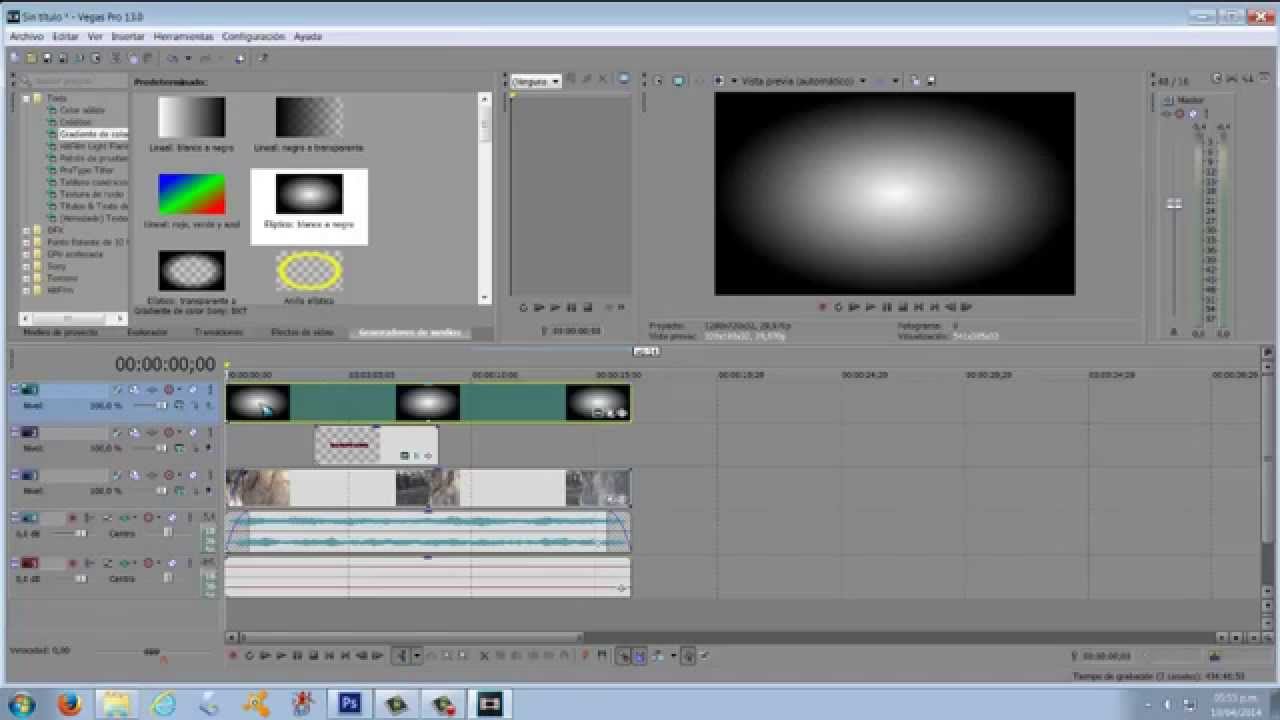Switch to the Explorador tab
Viewport: 1280px width, 720px height.
click(148, 332)
